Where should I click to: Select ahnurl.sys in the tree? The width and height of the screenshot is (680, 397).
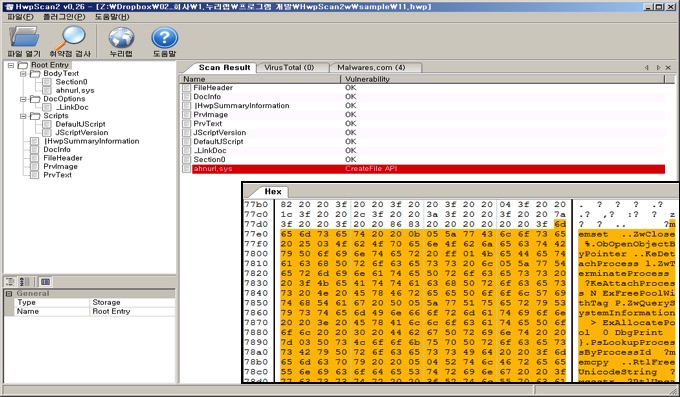(x=75, y=90)
